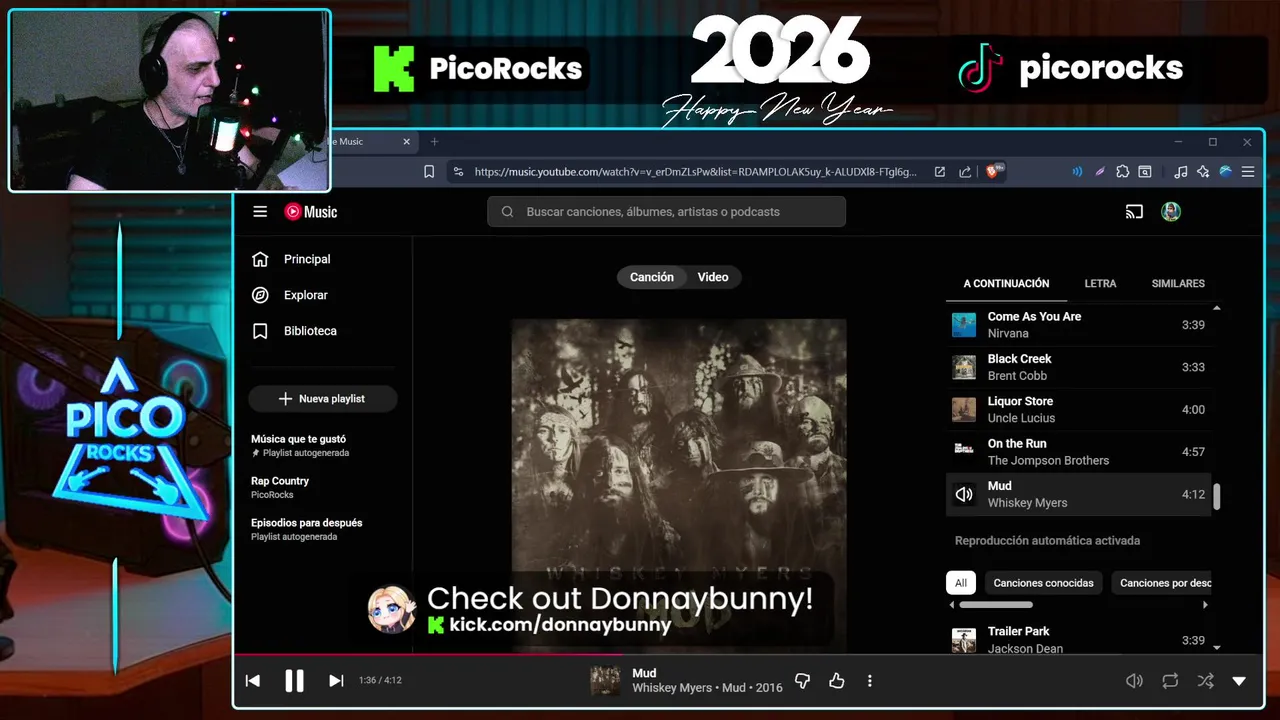Select the SIMILARES tab
Screen dimensions: 1280x720
[x=1178, y=284]
